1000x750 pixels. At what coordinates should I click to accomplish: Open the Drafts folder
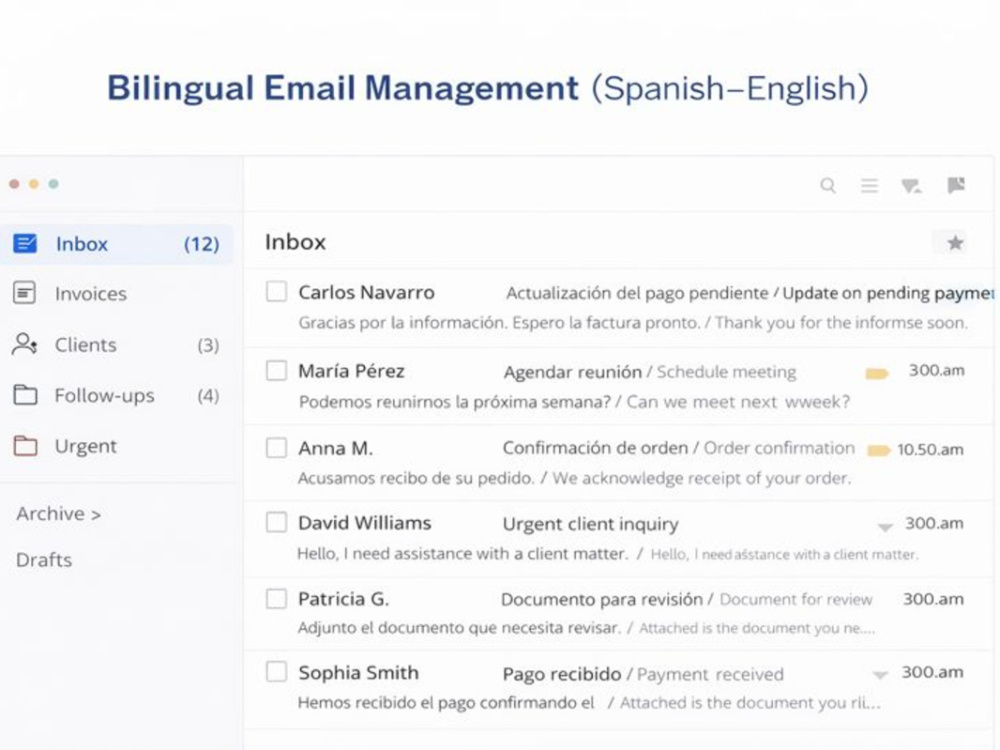pyautogui.click(x=44, y=560)
